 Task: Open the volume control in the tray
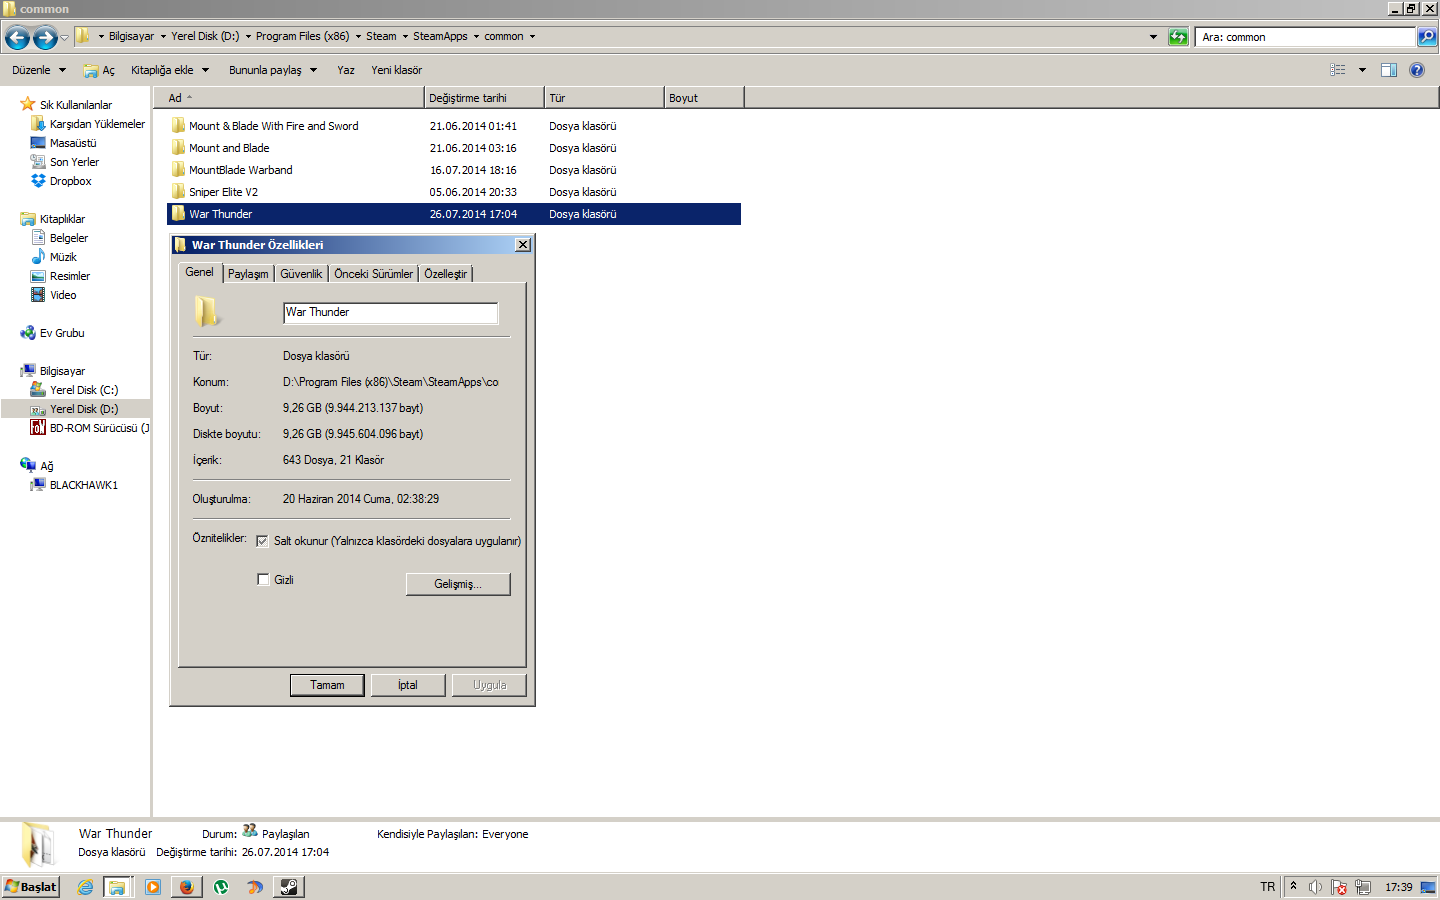coord(1316,887)
